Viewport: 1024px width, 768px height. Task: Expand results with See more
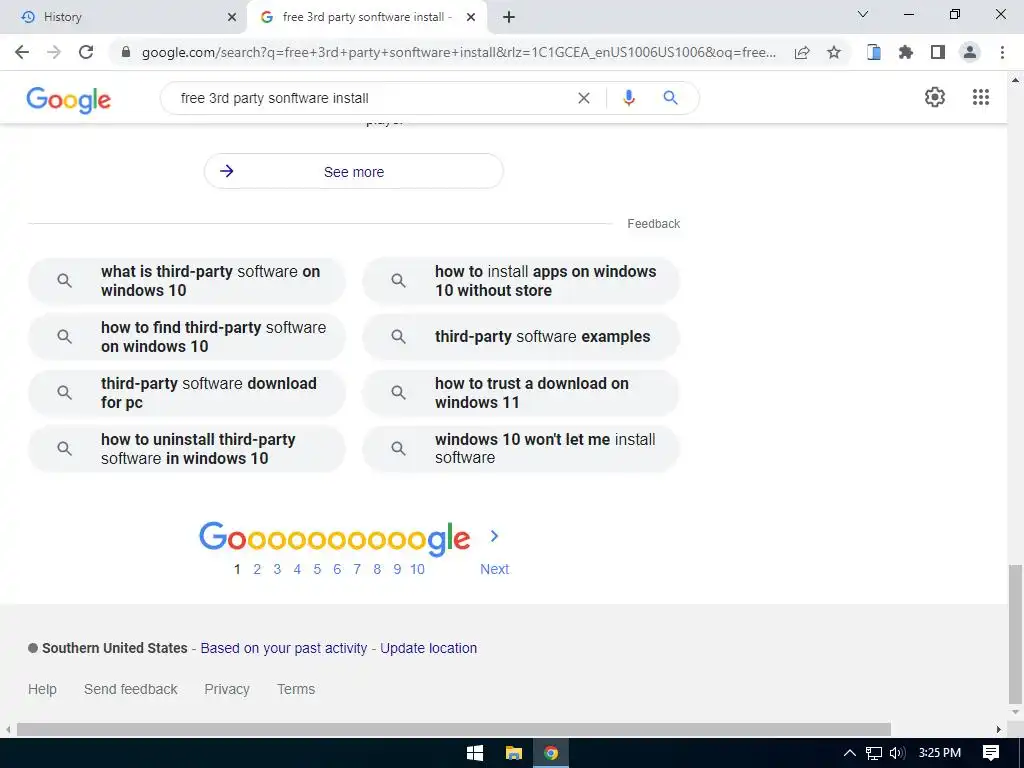click(x=353, y=171)
